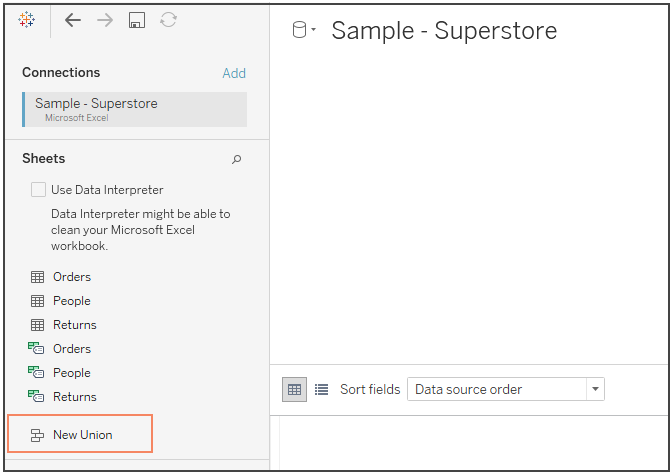Refresh the data source icon

[168, 20]
